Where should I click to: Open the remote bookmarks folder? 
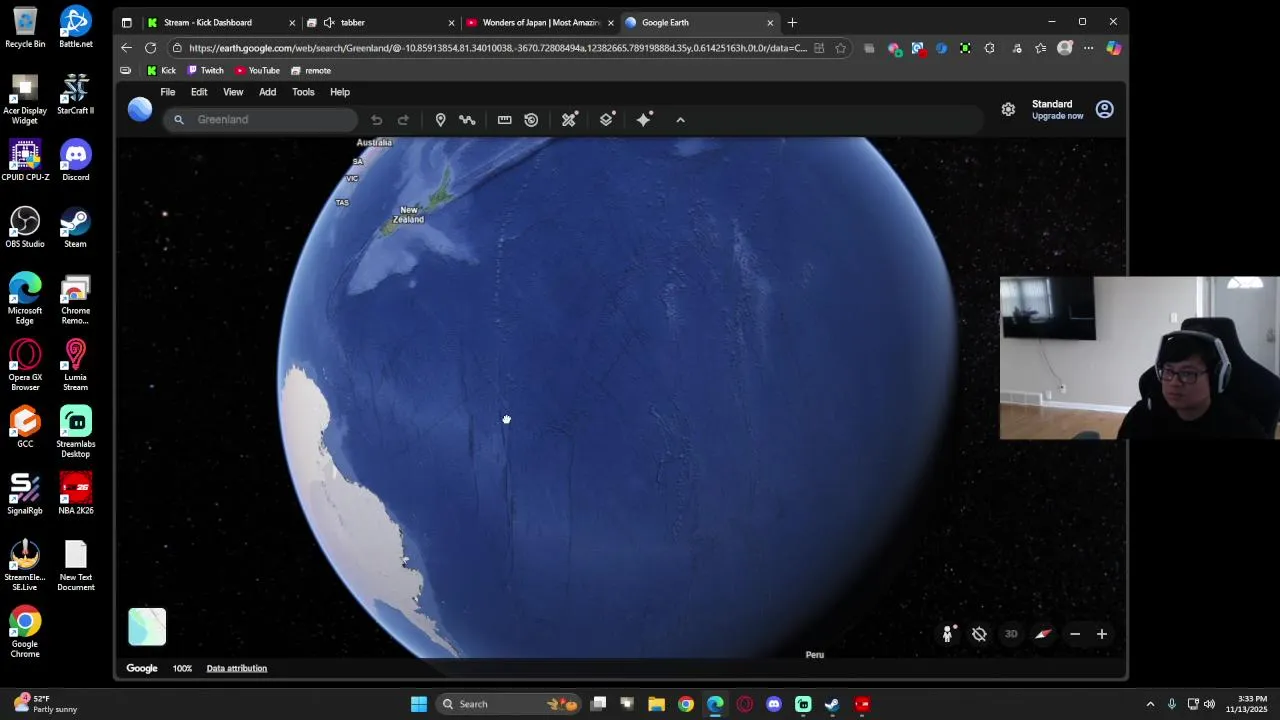point(311,71)
